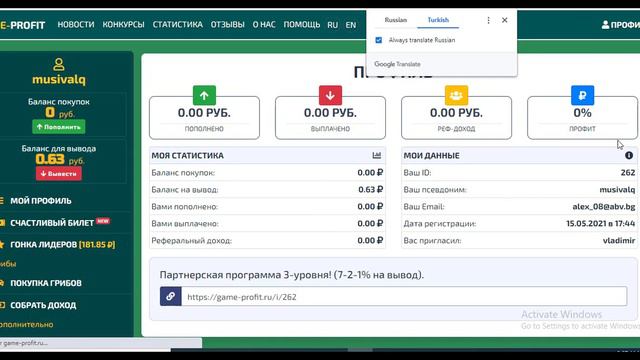Click the Баланс на вывод 0.63 ₽ value
The width and height of the screenshot is (640, 360).
pyautogui.click(x=371, y=189)
